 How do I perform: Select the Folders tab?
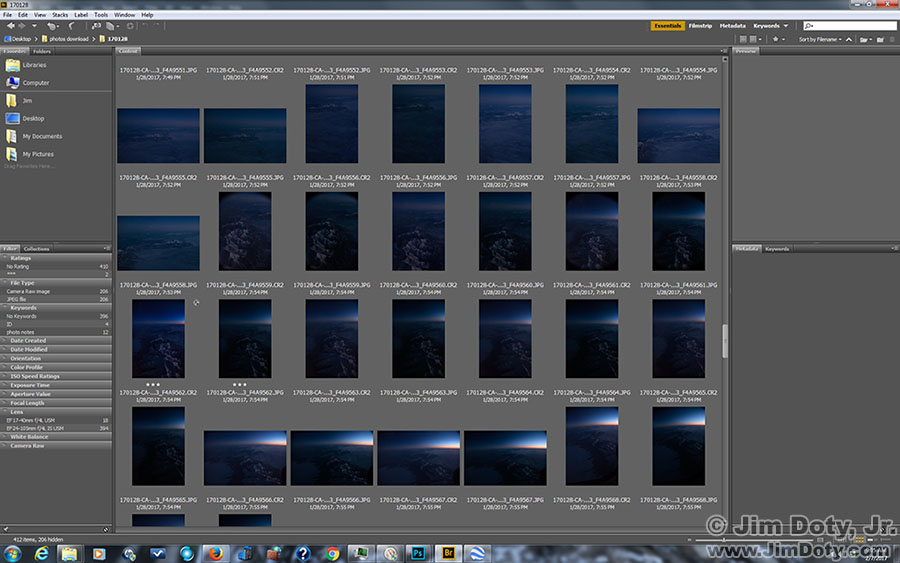42,51
